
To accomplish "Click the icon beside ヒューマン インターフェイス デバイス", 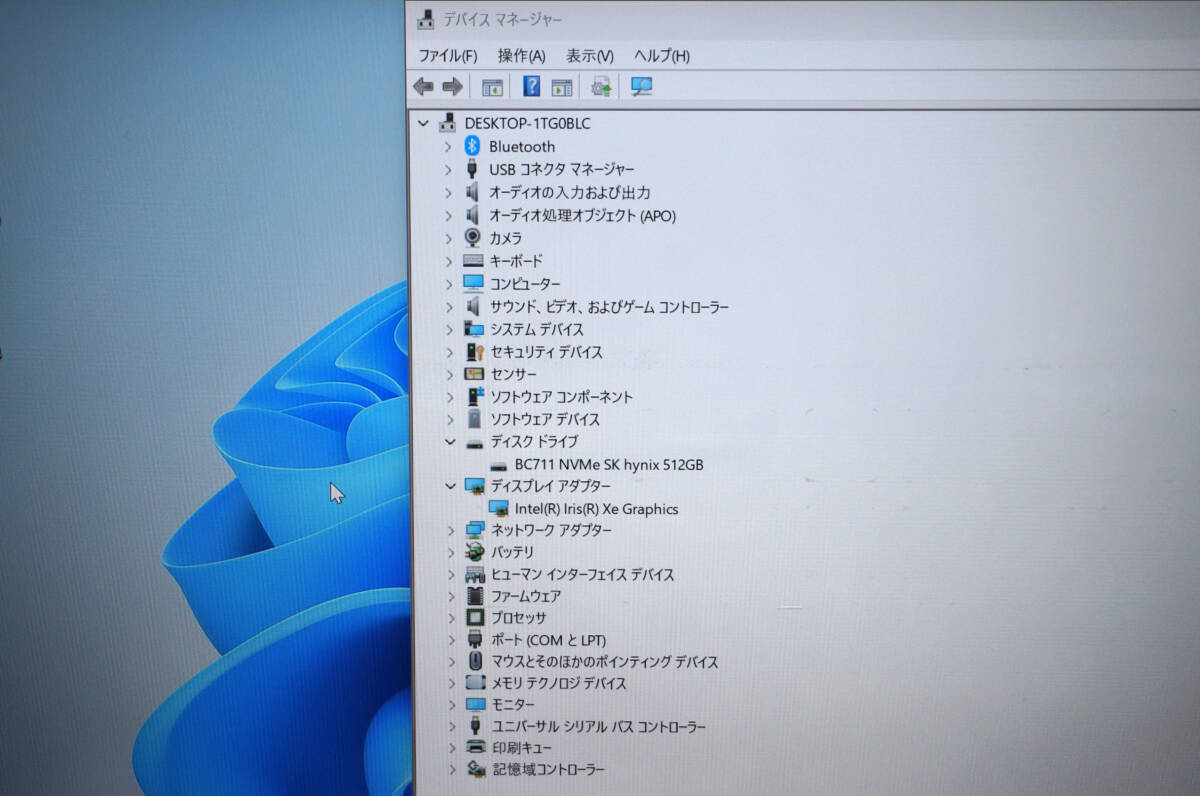I will (476, 575).
